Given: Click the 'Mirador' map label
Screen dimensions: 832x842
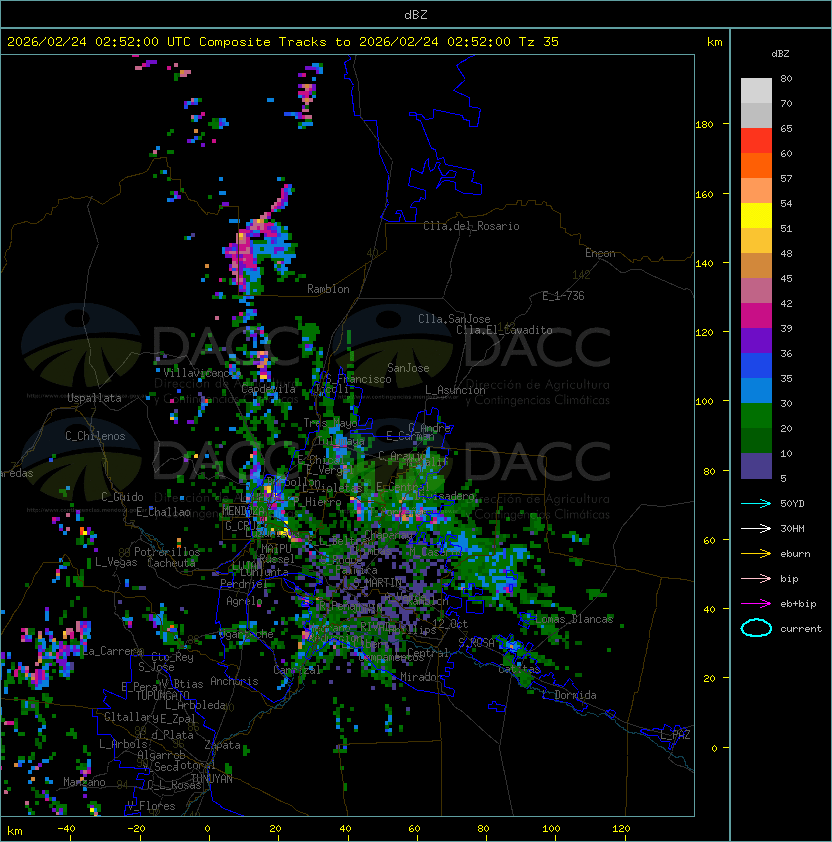Looking at the screenshot, I should click(x=421, y=677).
